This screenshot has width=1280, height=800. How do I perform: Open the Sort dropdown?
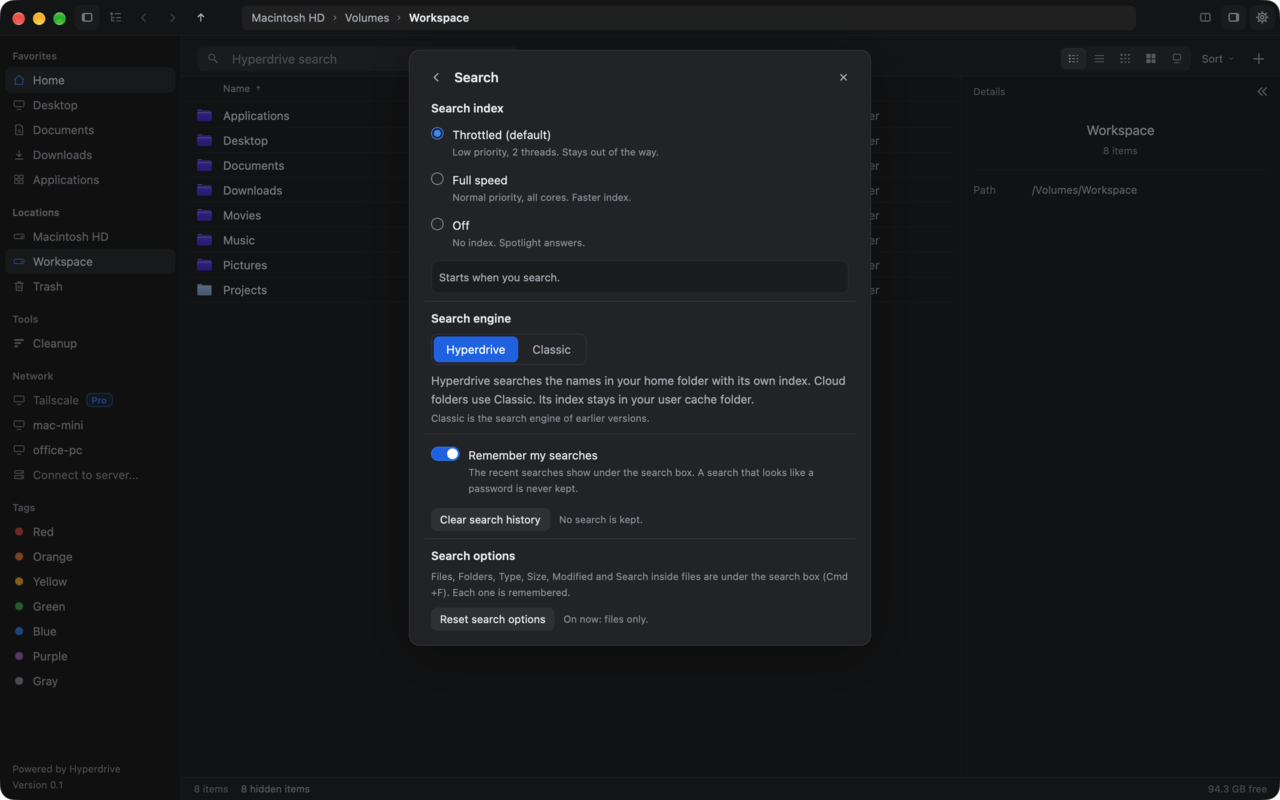tap(1218, 59)
